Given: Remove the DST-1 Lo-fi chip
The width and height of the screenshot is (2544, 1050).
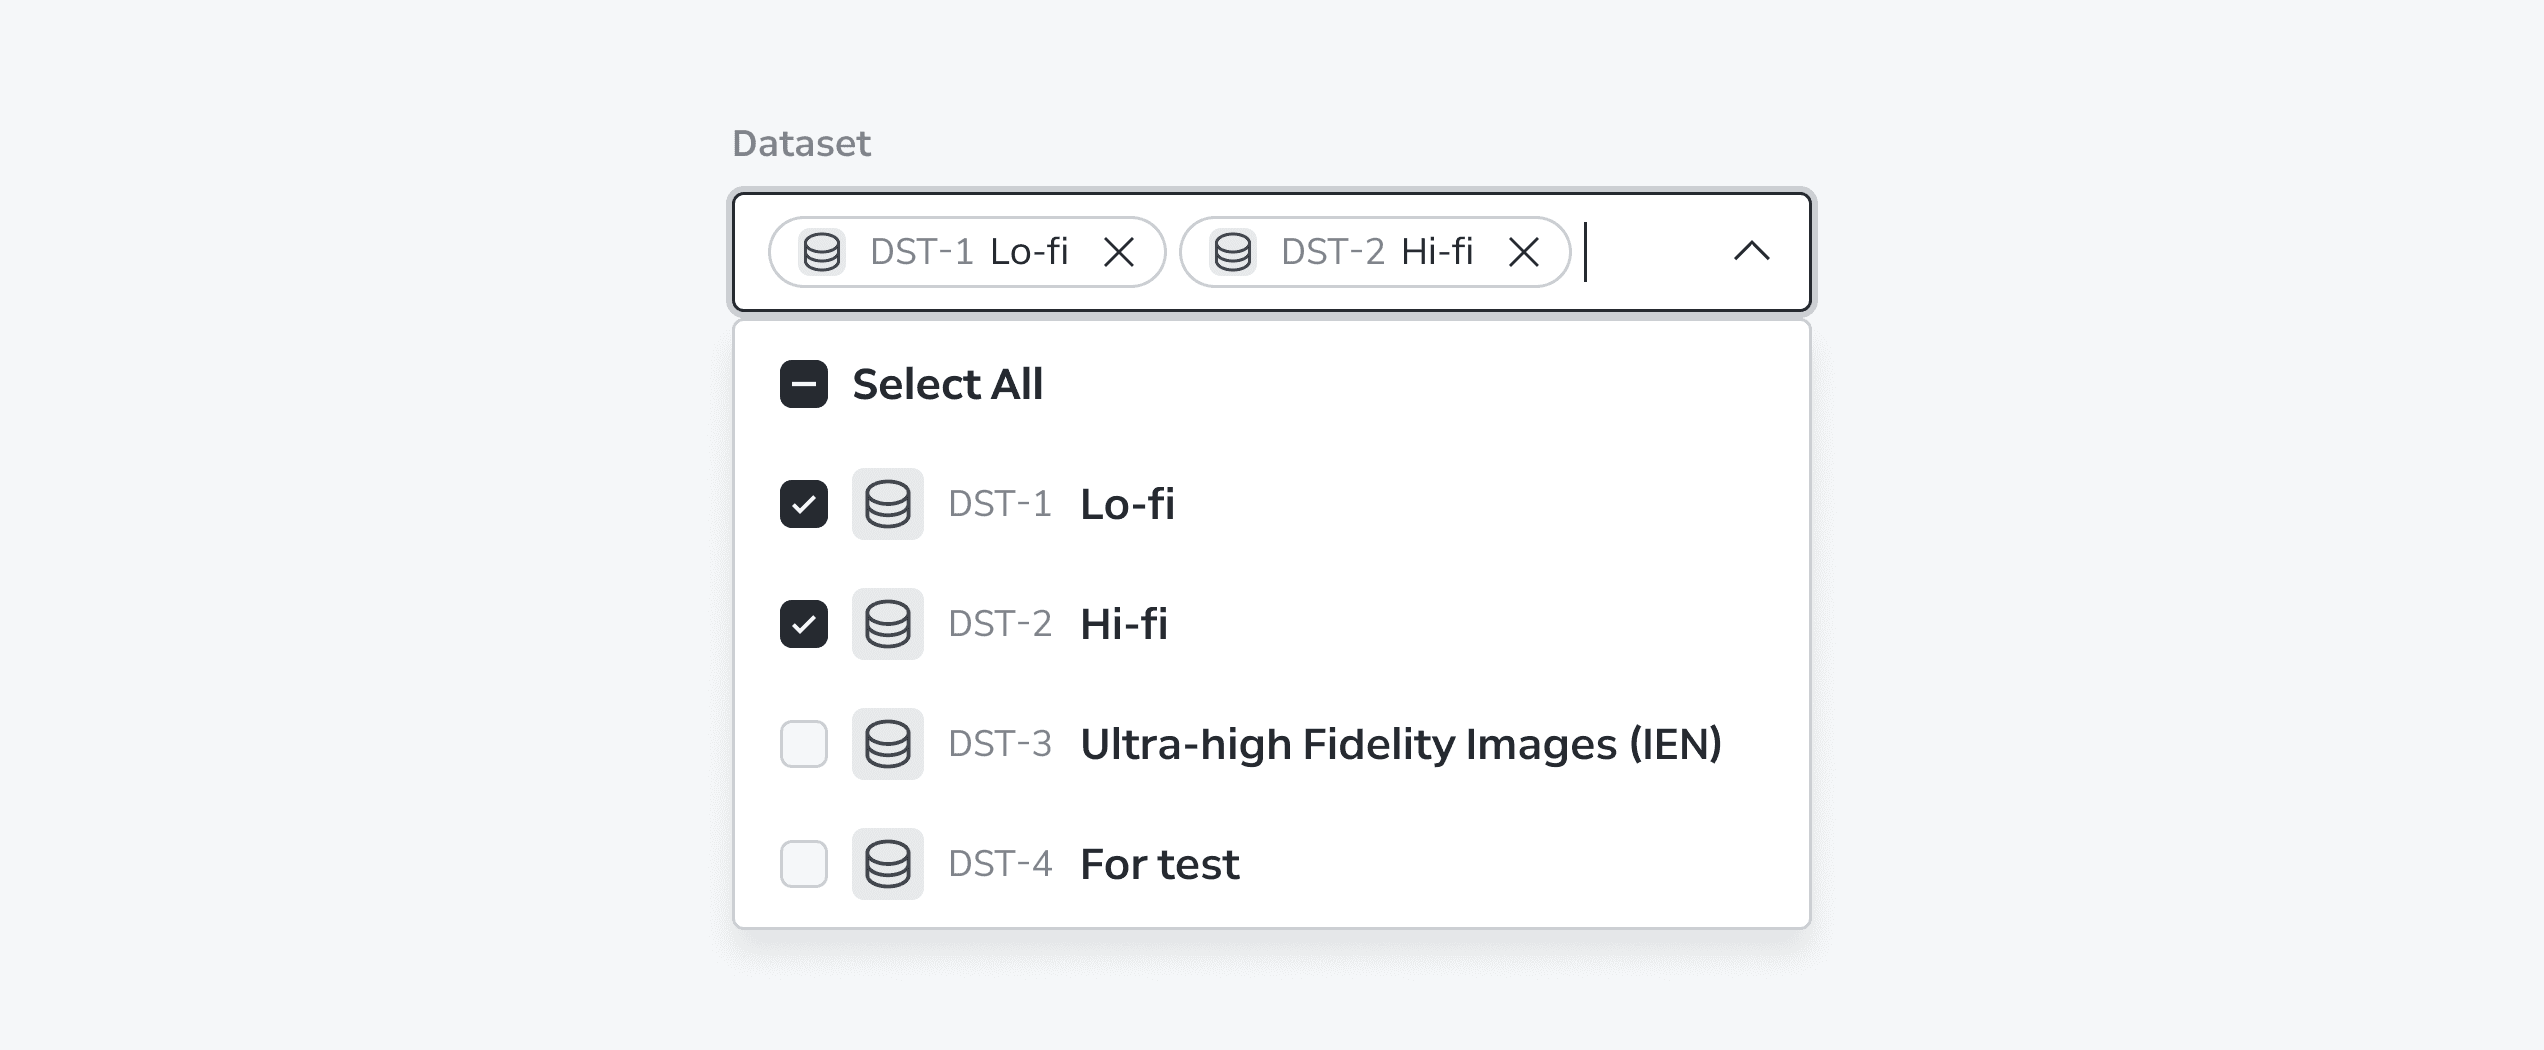Looking at the screenshot, I should coord(1118,252).
